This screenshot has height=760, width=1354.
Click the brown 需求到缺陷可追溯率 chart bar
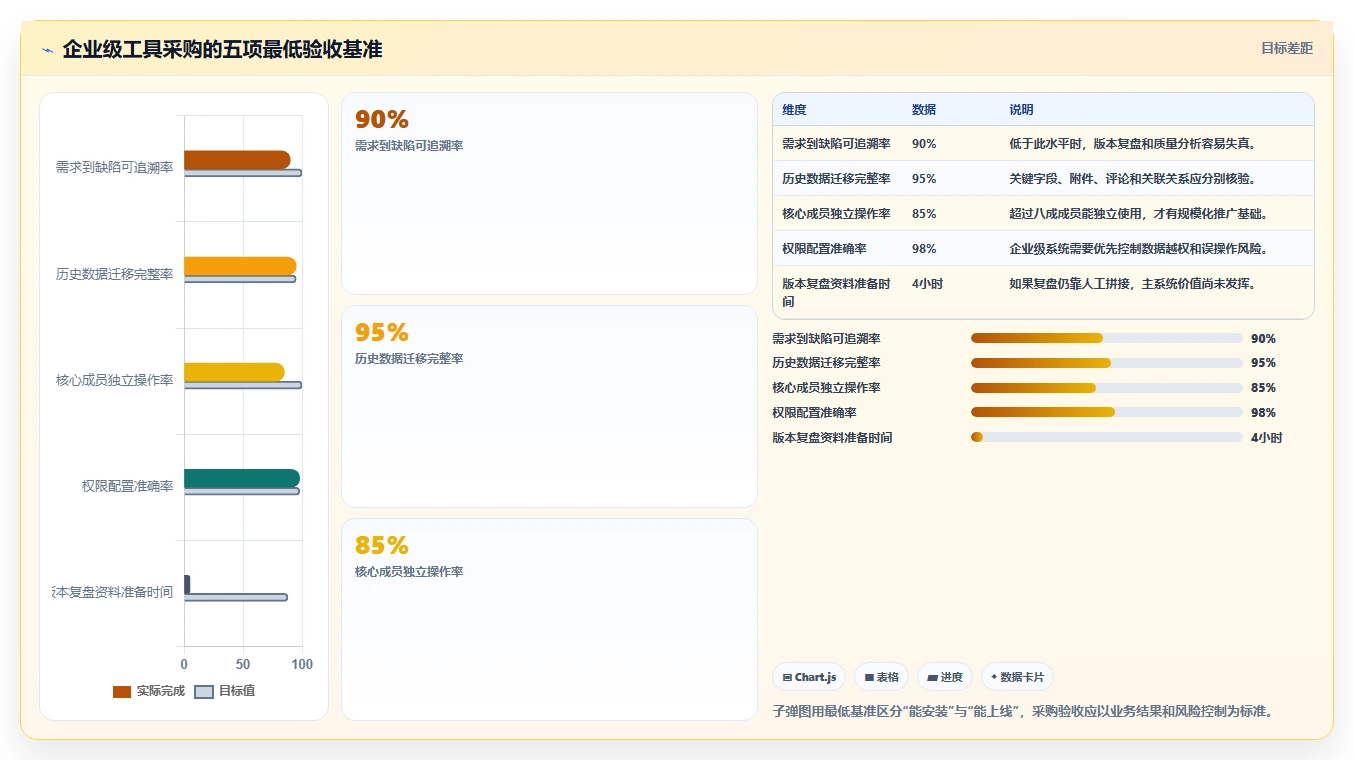237,160
